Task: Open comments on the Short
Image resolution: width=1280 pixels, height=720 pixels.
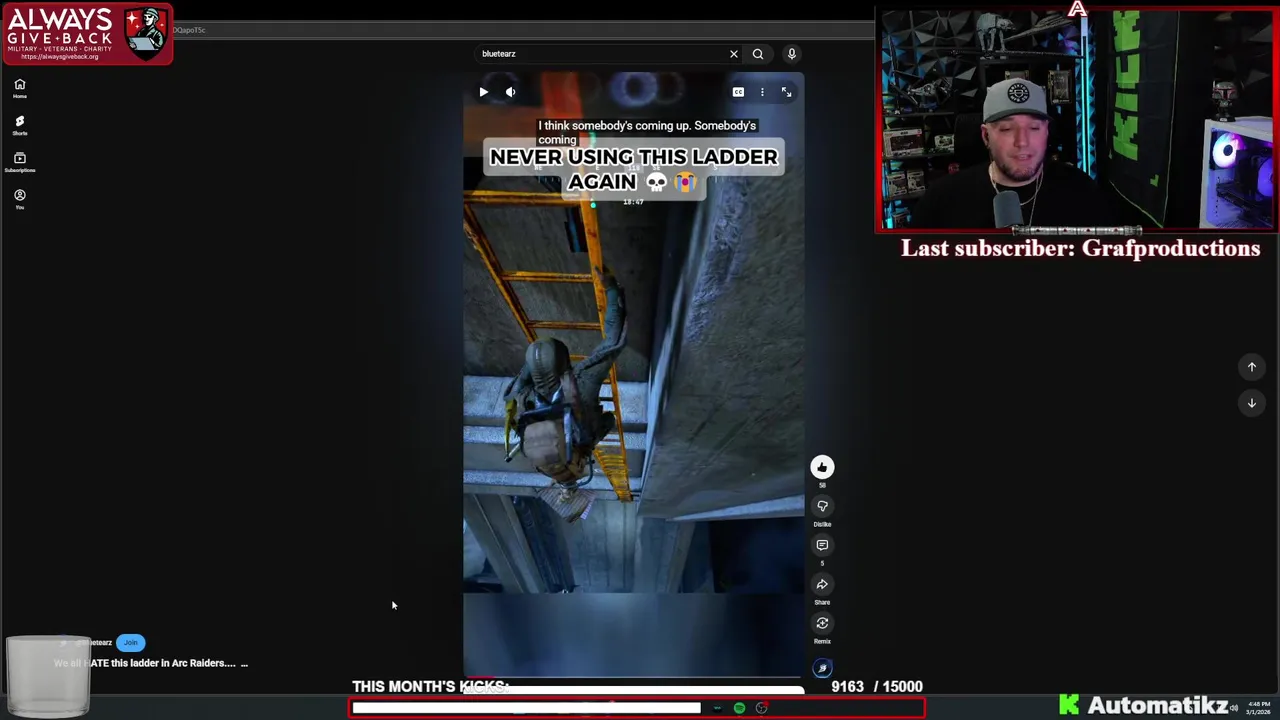Action: click(x=822, y=545)
